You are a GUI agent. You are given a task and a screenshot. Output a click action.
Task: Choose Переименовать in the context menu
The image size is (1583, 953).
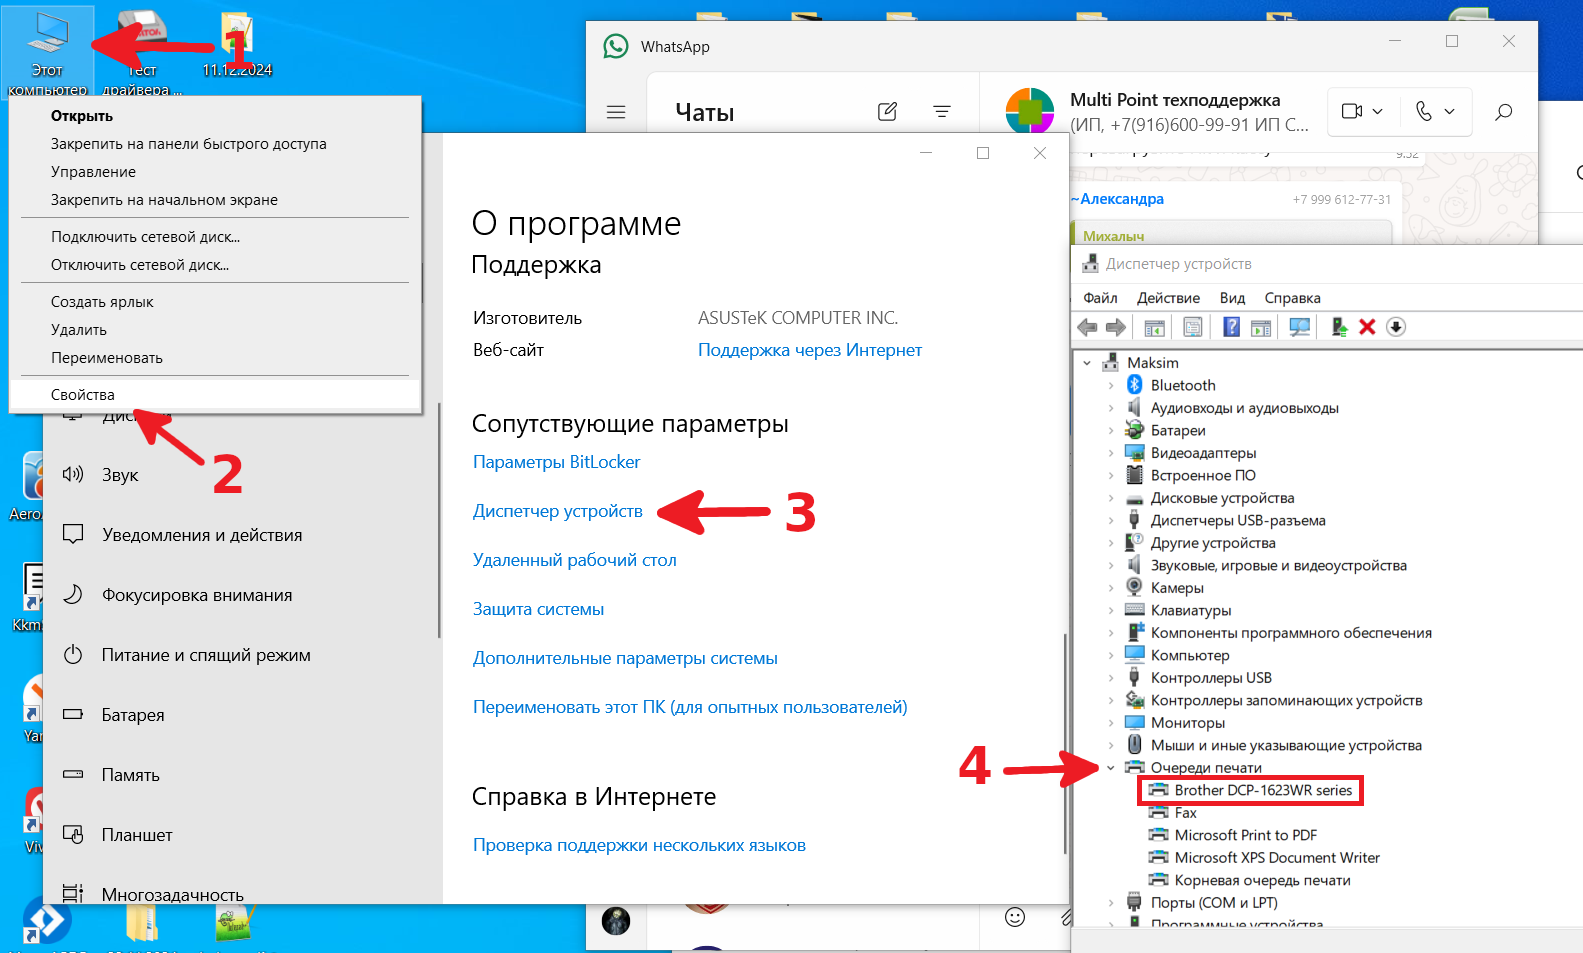[x=215, y=358]
